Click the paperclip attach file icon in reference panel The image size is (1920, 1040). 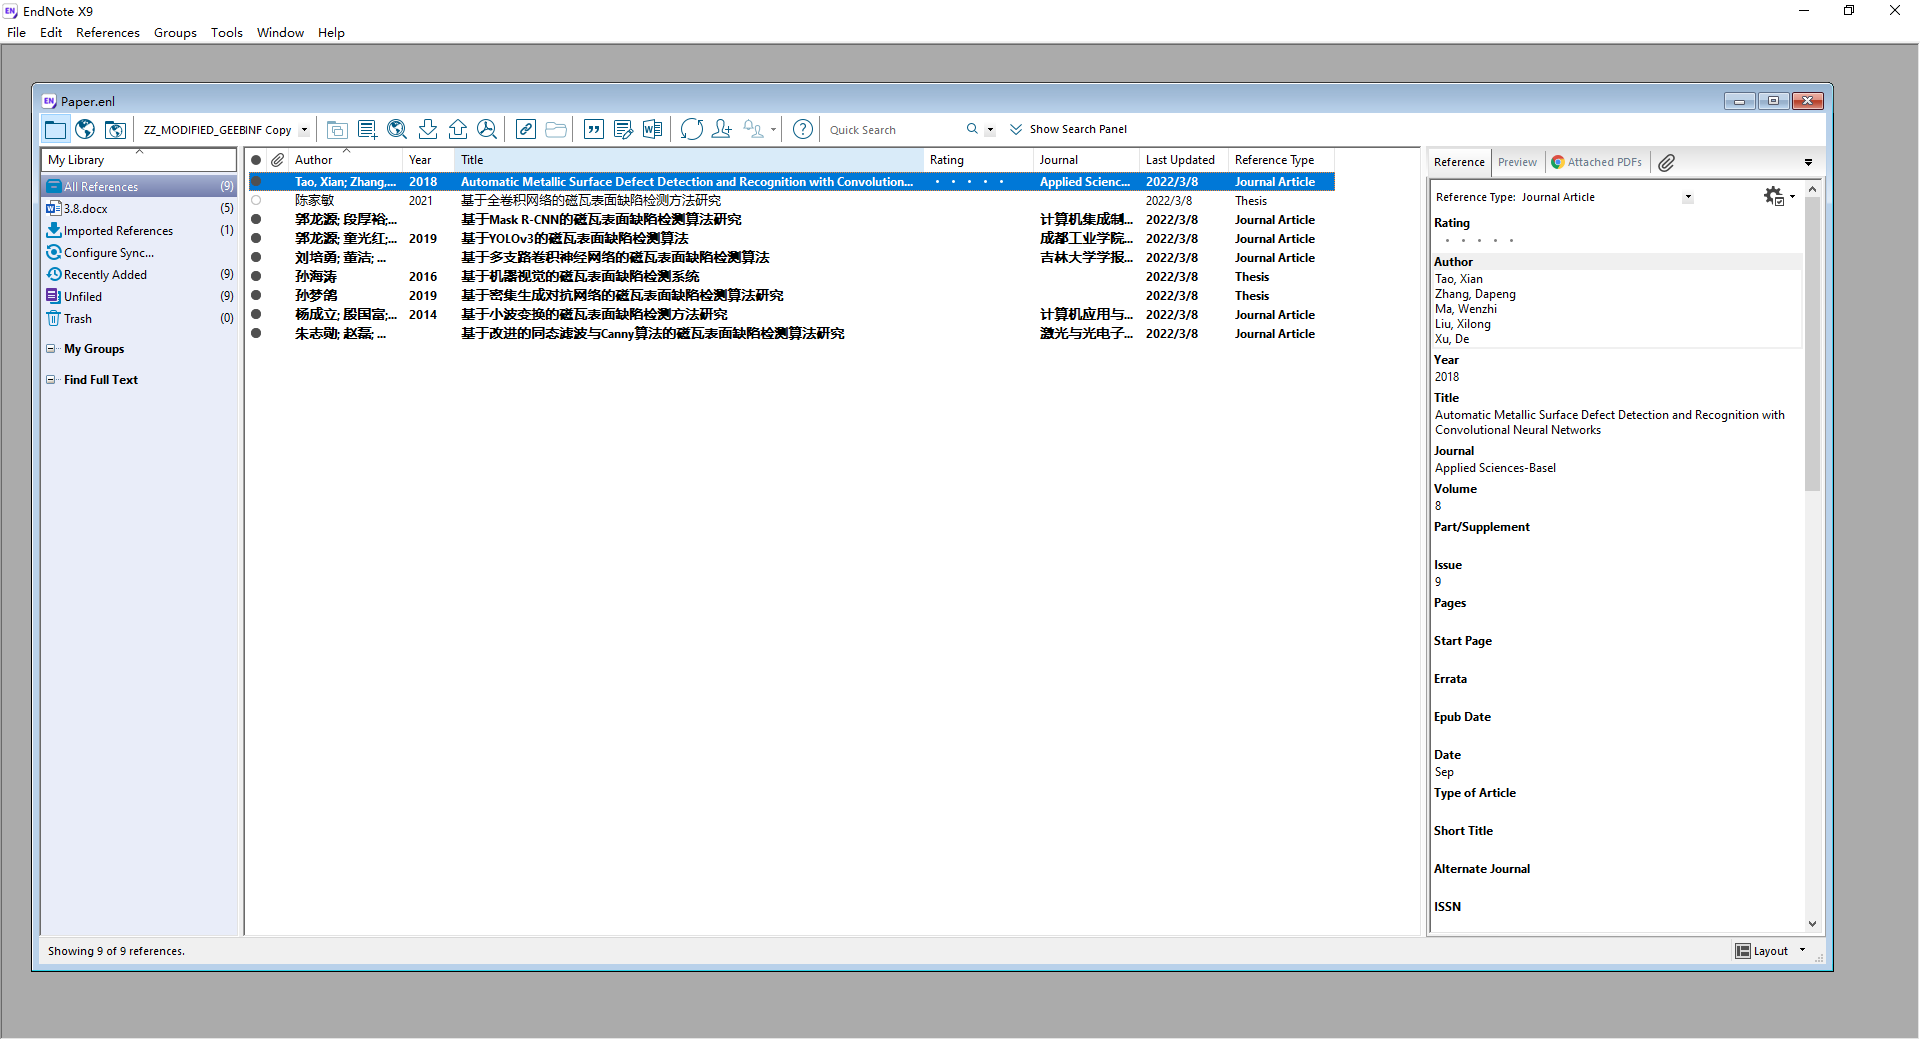pos(1666,162)
